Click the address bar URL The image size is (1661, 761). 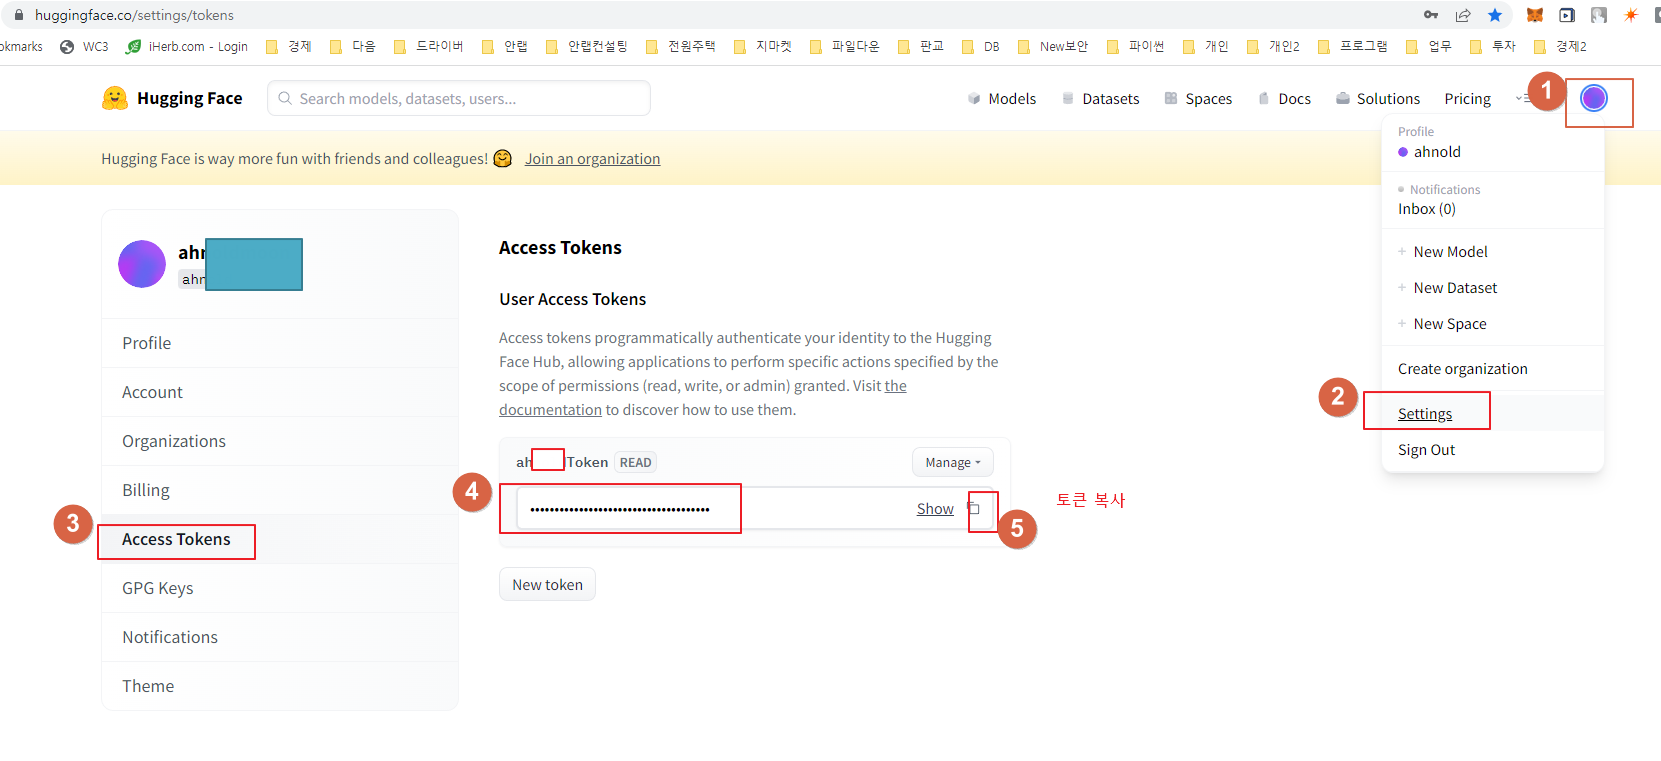point(134,15)
